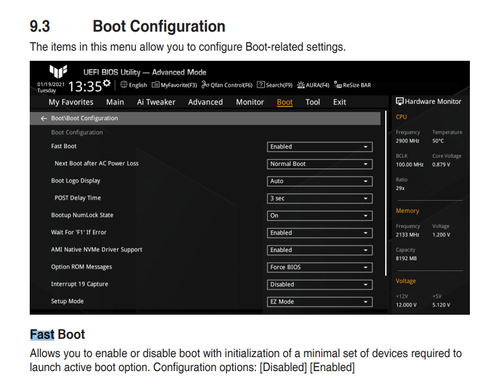Viewport: 480px width, 385px height.
Task: Click the back arrow beside Boot\Boot Configuration
Action: 43,118
